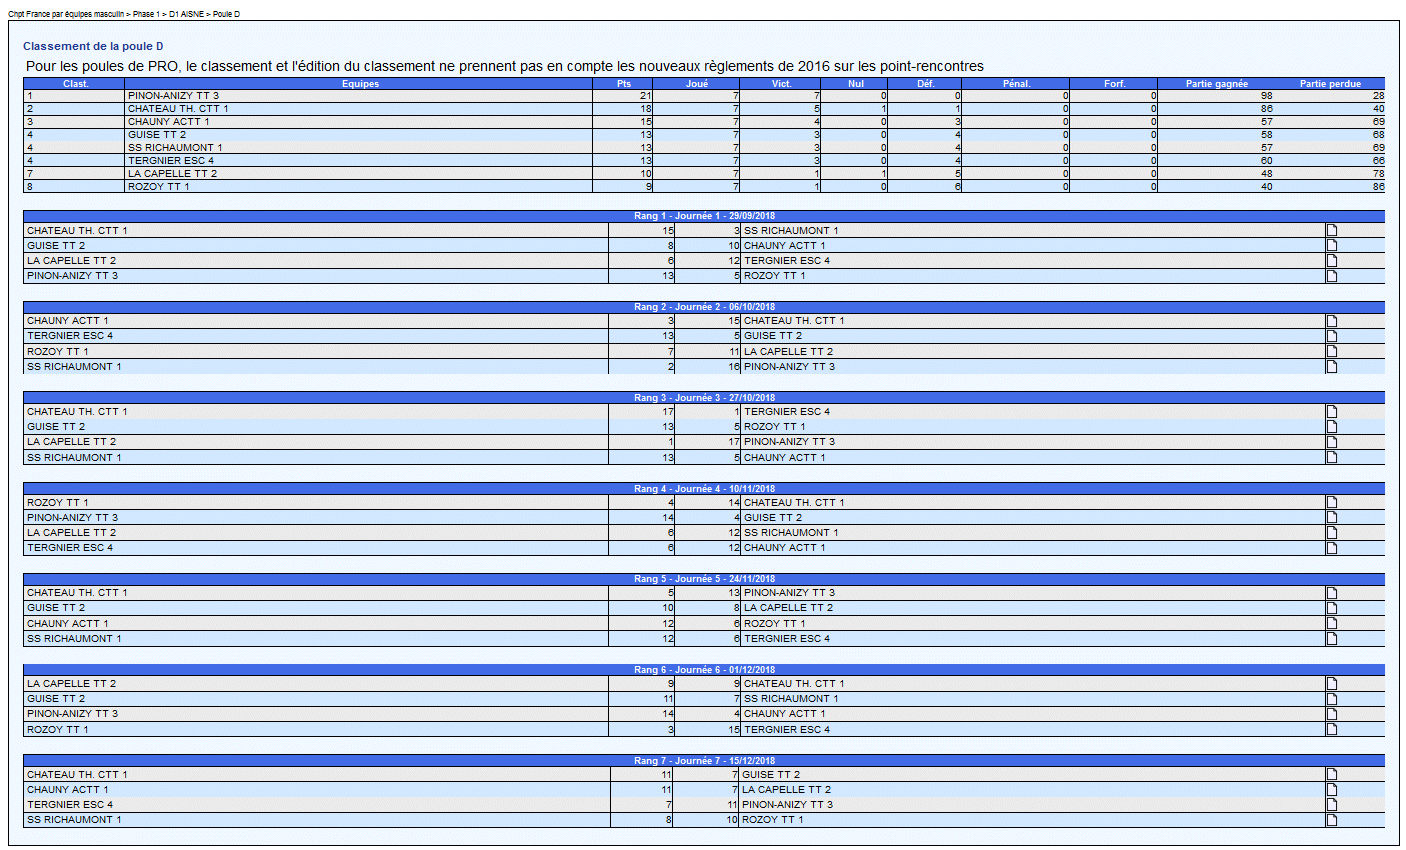Click the 'Classement de la poule D' title
The width and height of the screenshot is (1406, 850).
(93, 47)
